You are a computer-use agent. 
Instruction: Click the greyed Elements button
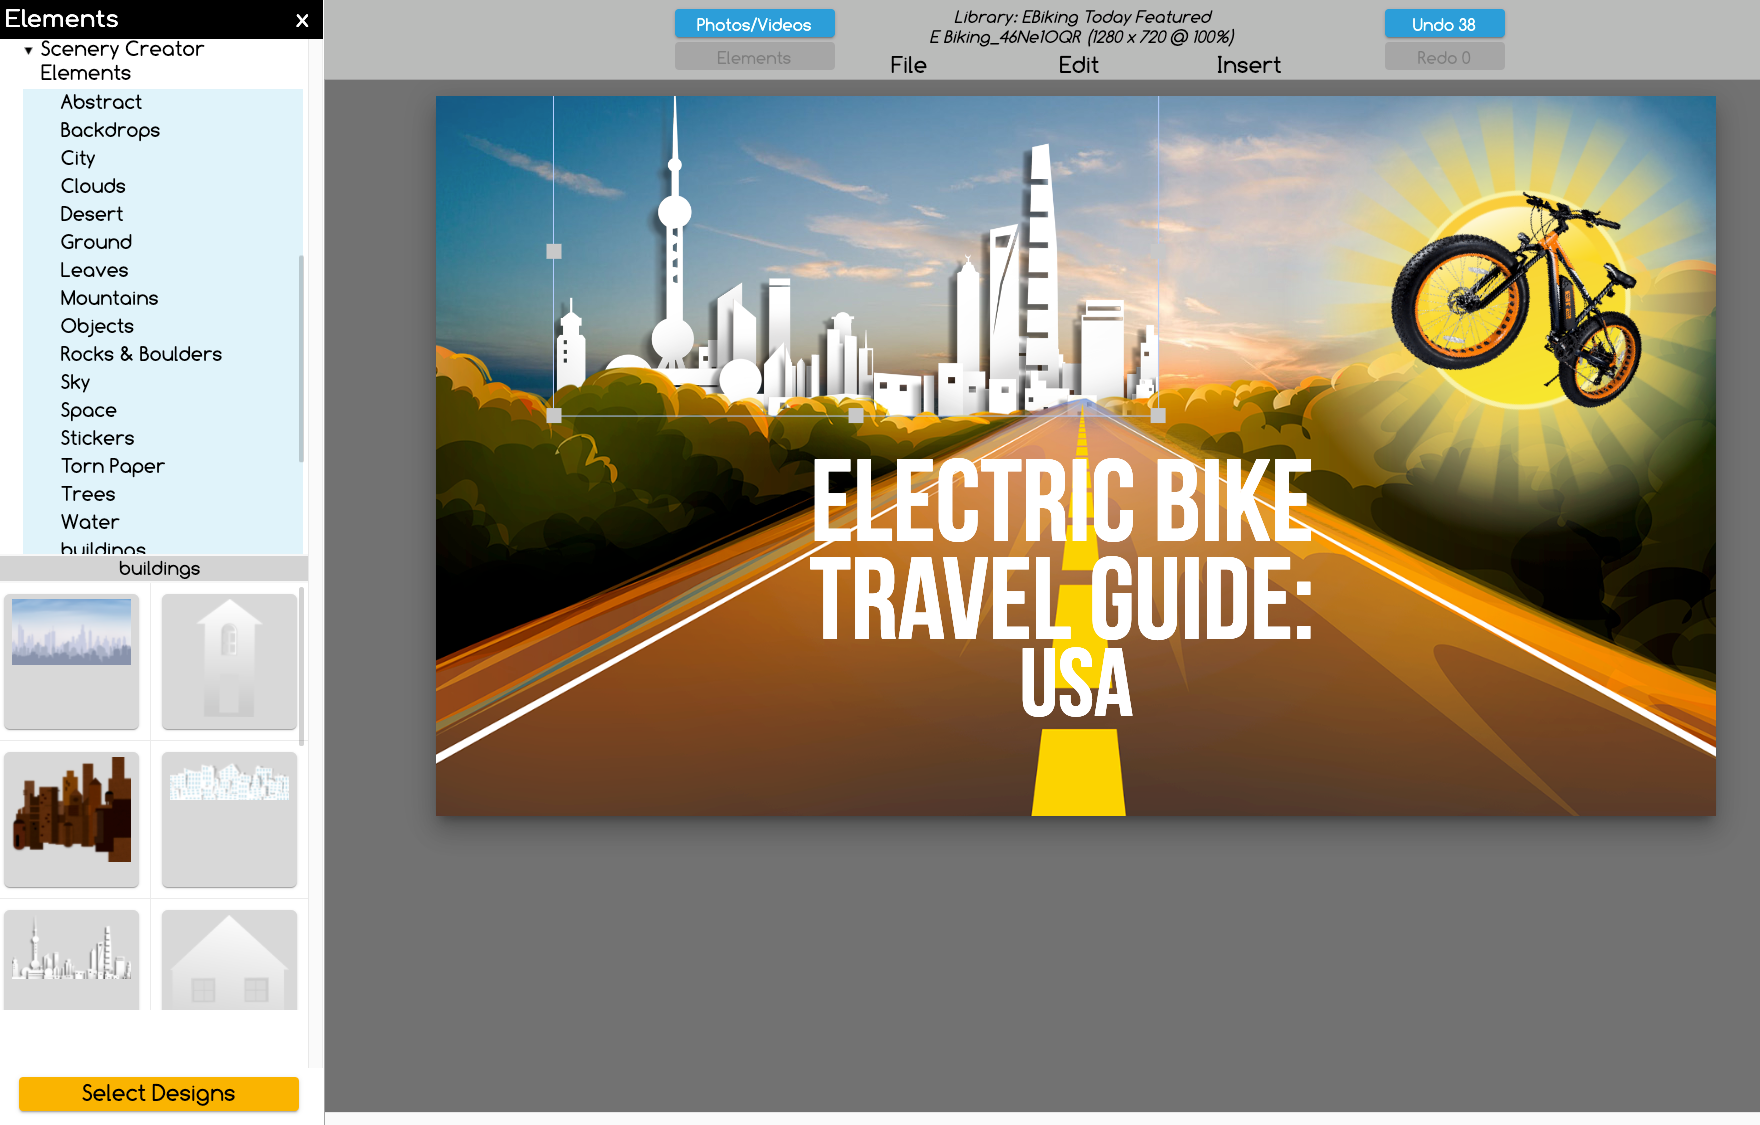(754, 57)
